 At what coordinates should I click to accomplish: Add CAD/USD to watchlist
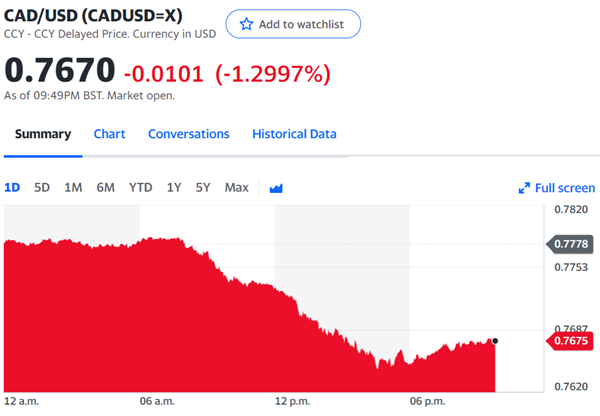pyautogui.click(x=293, y=24)
